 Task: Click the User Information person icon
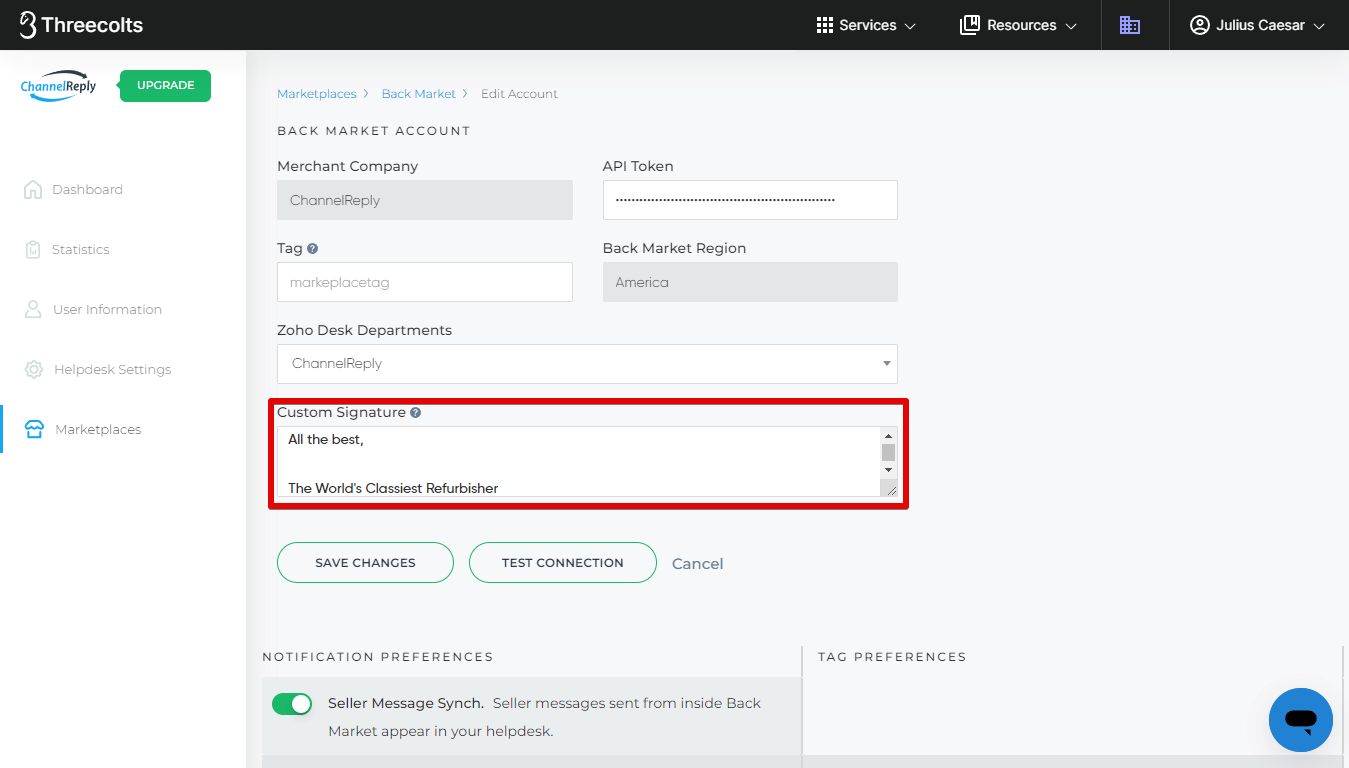coord(33,309)
